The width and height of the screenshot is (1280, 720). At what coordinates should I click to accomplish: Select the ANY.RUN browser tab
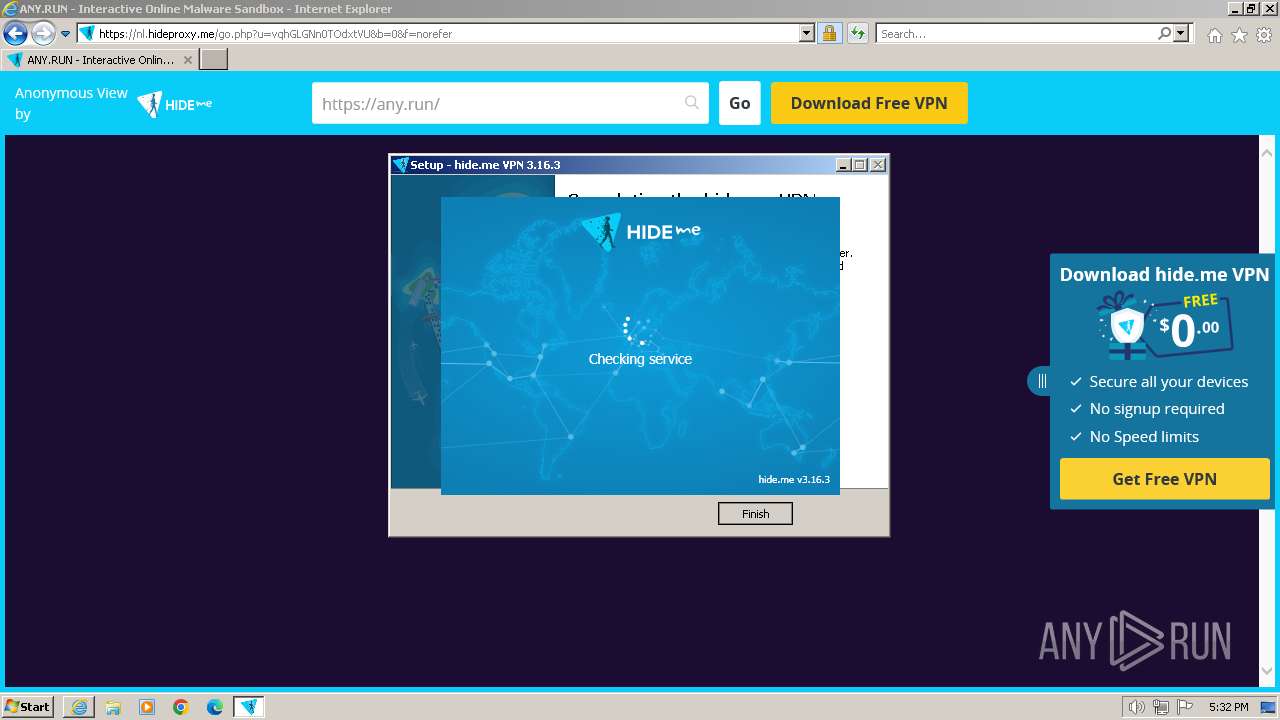99,60
